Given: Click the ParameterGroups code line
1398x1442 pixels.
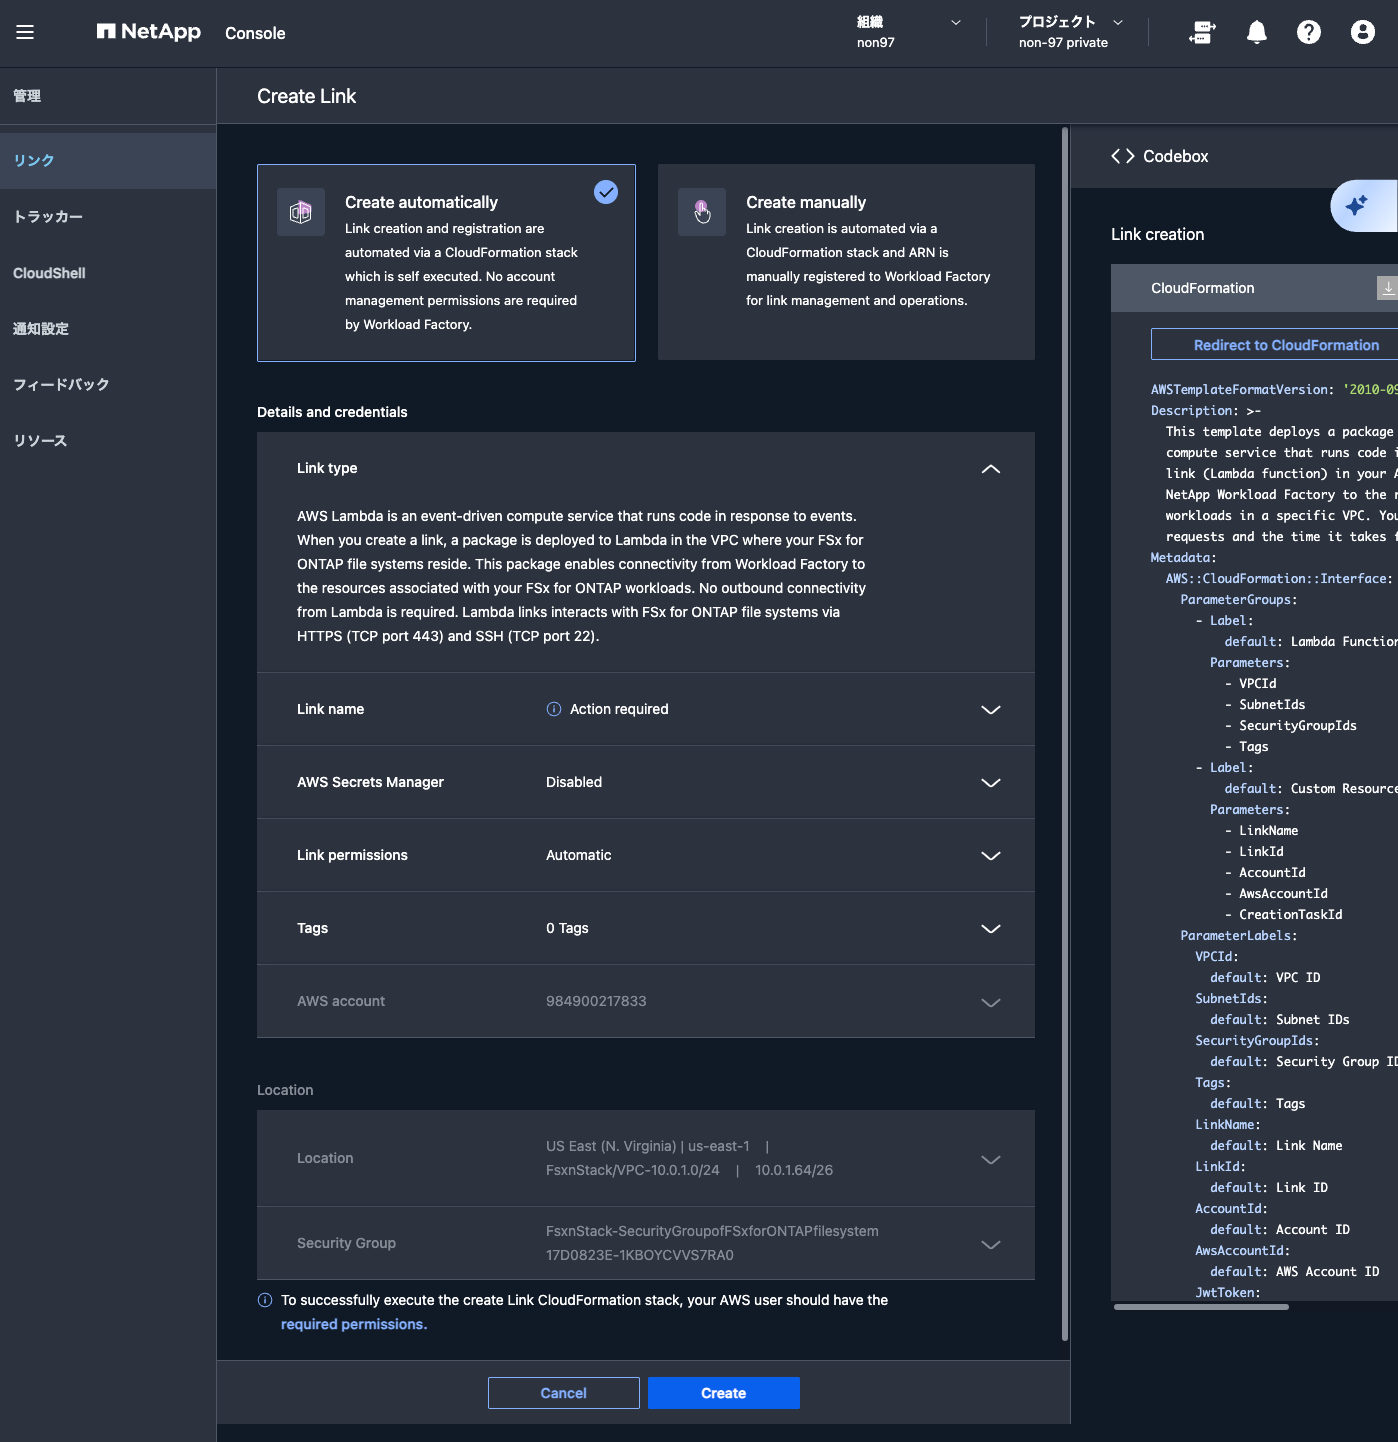Looking at the screenshot, I should point(1239,599).
